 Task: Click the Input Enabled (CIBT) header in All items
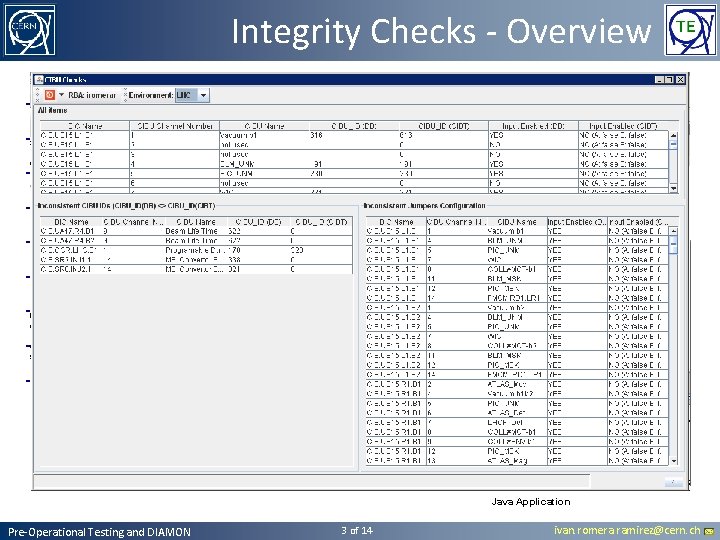623,126
